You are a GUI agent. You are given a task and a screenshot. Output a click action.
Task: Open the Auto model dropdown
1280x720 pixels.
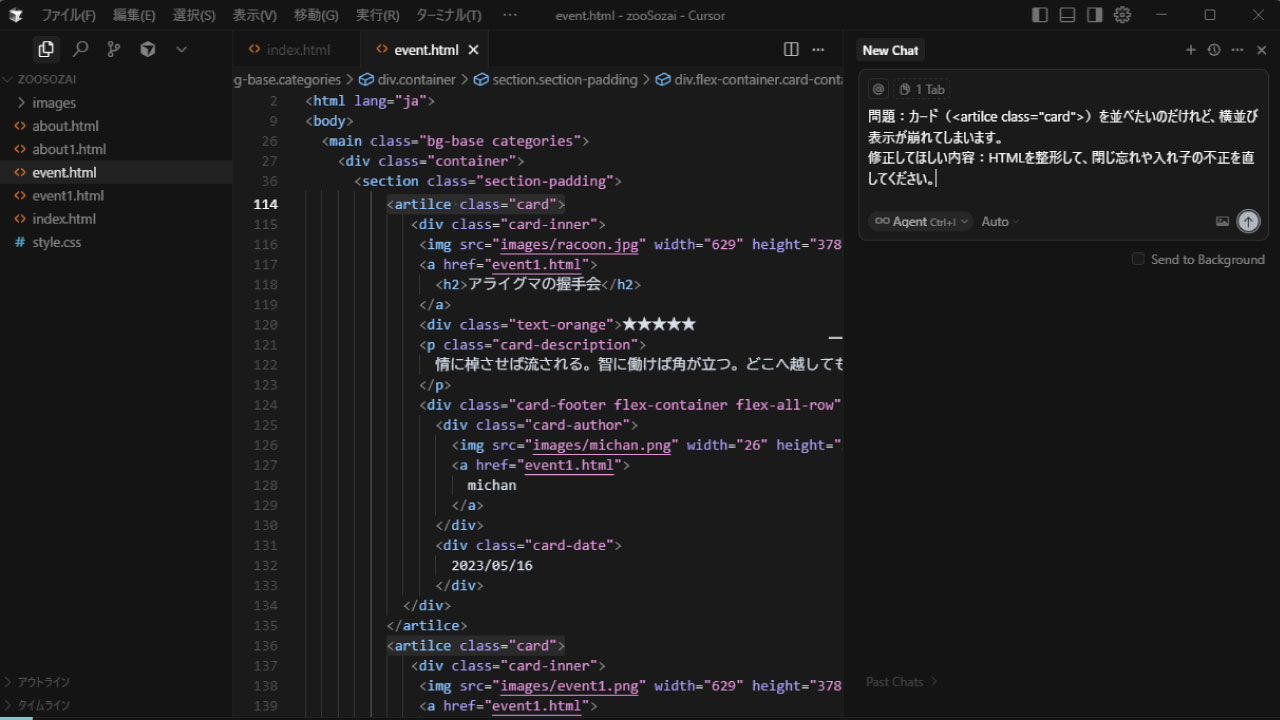(x=1000, y=221)
